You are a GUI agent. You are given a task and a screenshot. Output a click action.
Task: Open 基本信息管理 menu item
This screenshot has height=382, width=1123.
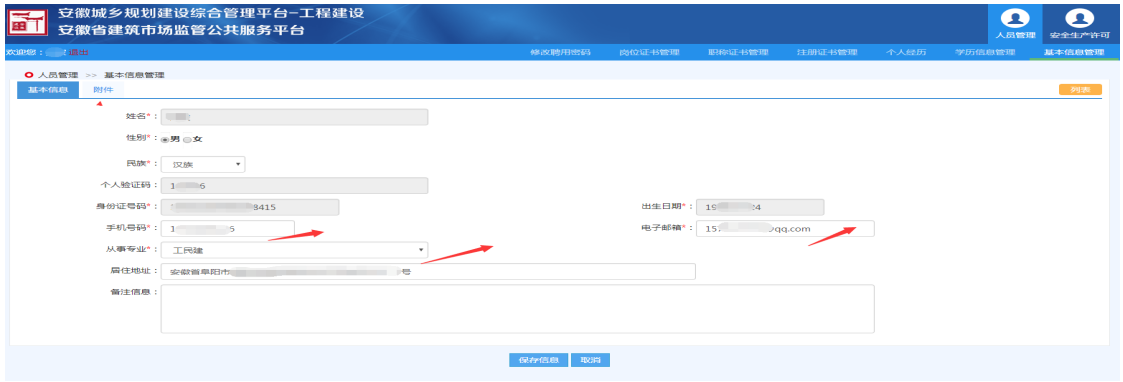[x=1074, y=52]
